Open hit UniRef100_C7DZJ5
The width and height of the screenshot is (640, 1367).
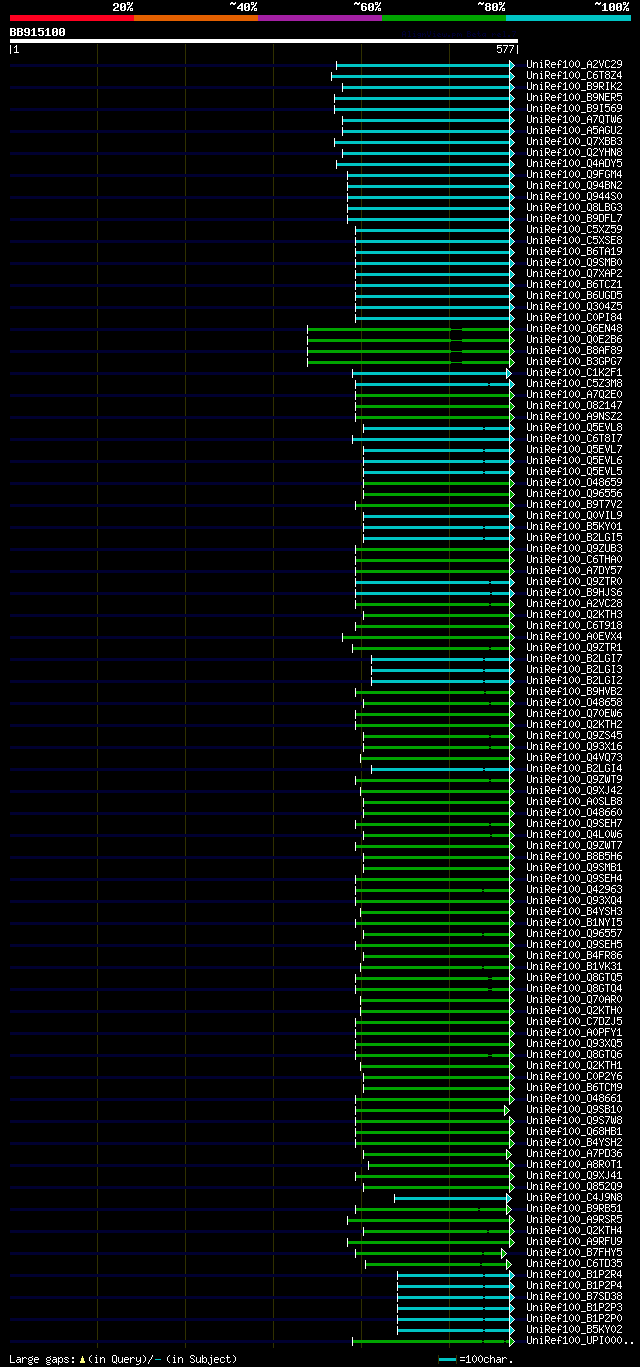click(574, 1021)
